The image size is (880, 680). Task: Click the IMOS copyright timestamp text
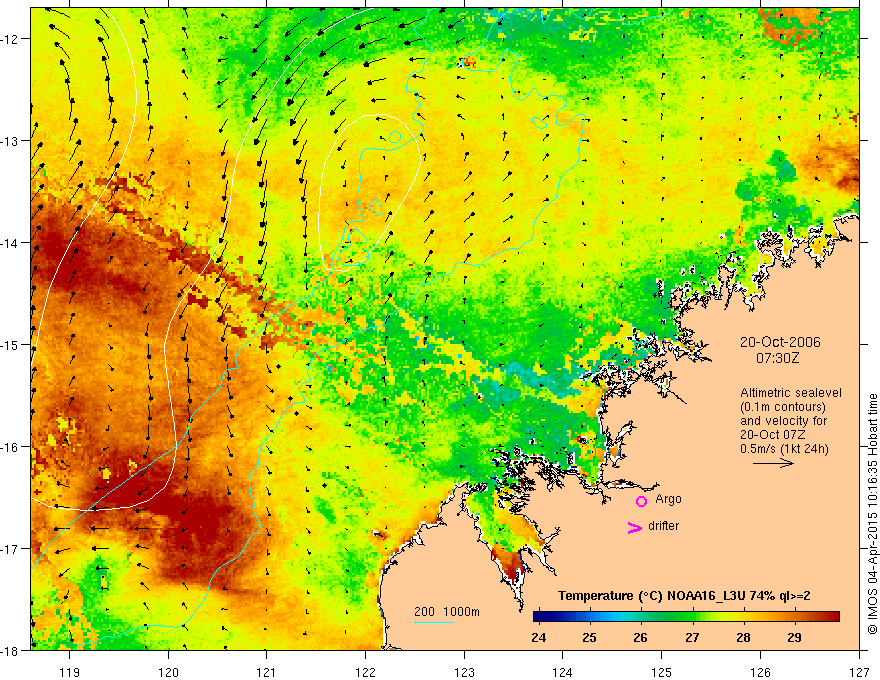click(x=872, y=514)
